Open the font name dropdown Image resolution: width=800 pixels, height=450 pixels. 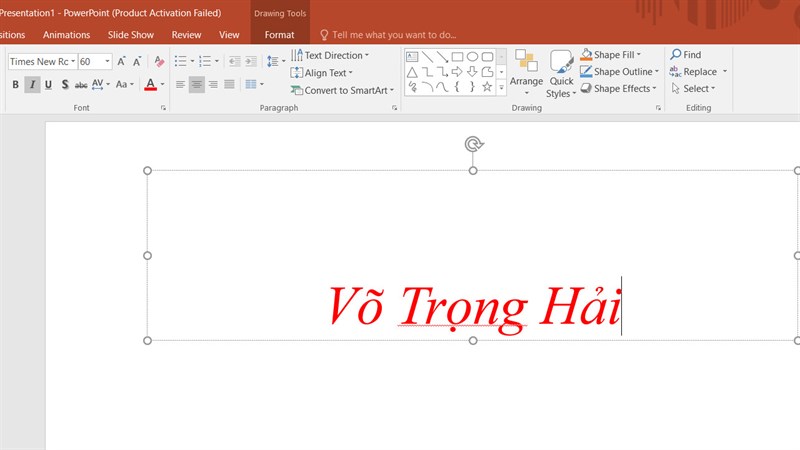click(73, 62)
